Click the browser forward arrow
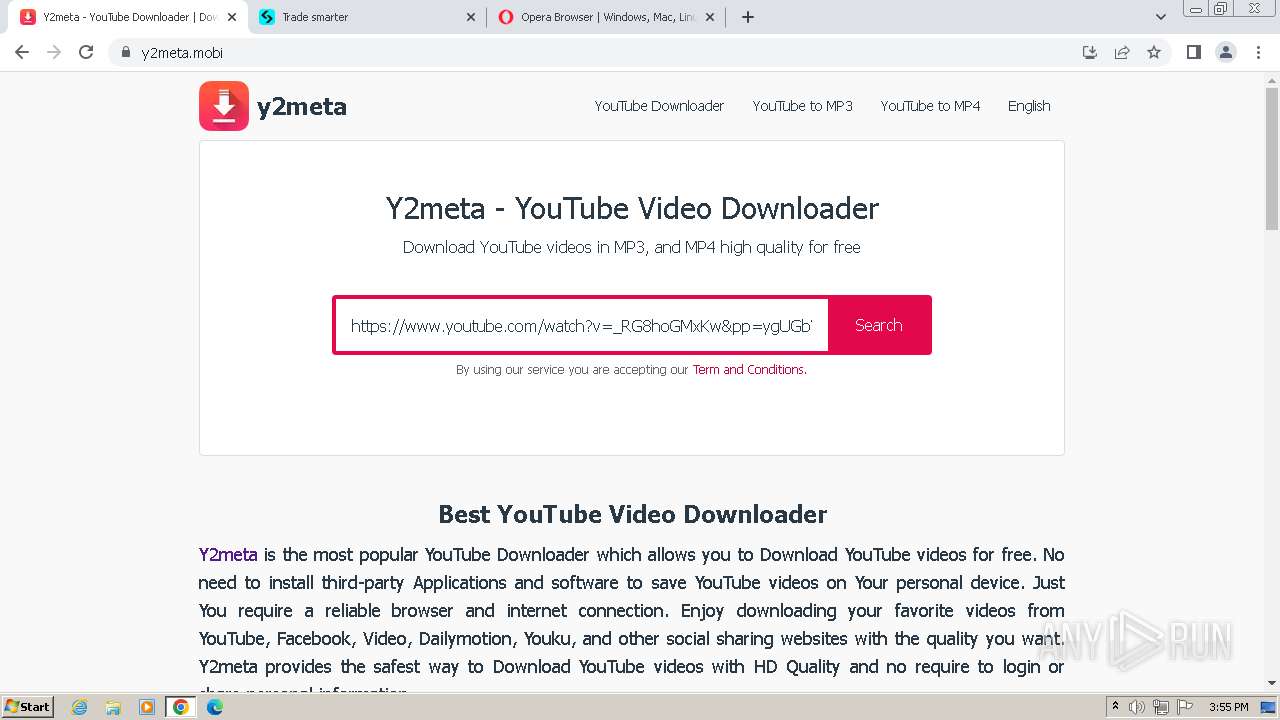 [x=54, y=53]
